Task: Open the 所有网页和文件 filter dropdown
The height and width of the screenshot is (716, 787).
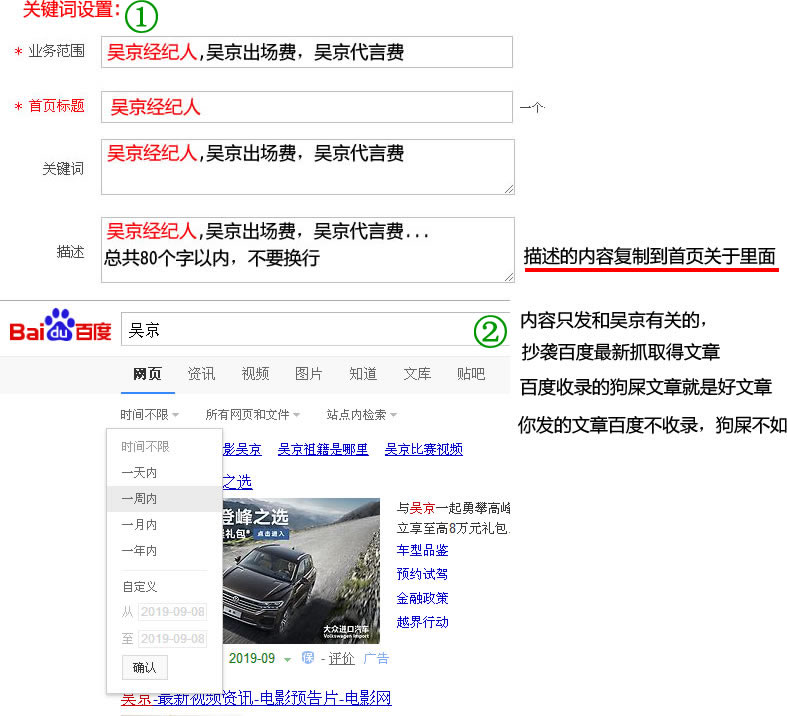Action: pyautogui.click(x=253, y=414)
